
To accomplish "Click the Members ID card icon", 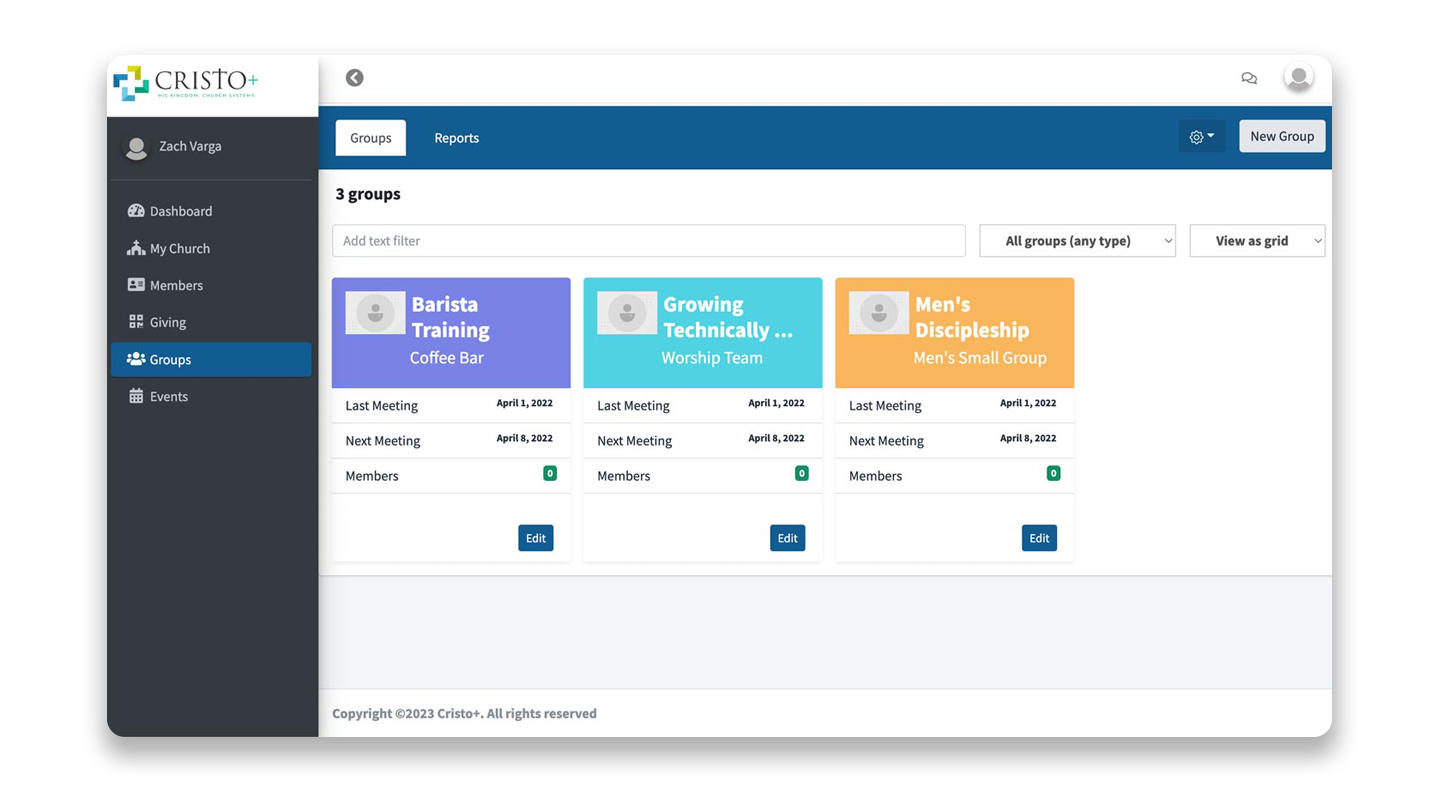I will tap(136, 285).
